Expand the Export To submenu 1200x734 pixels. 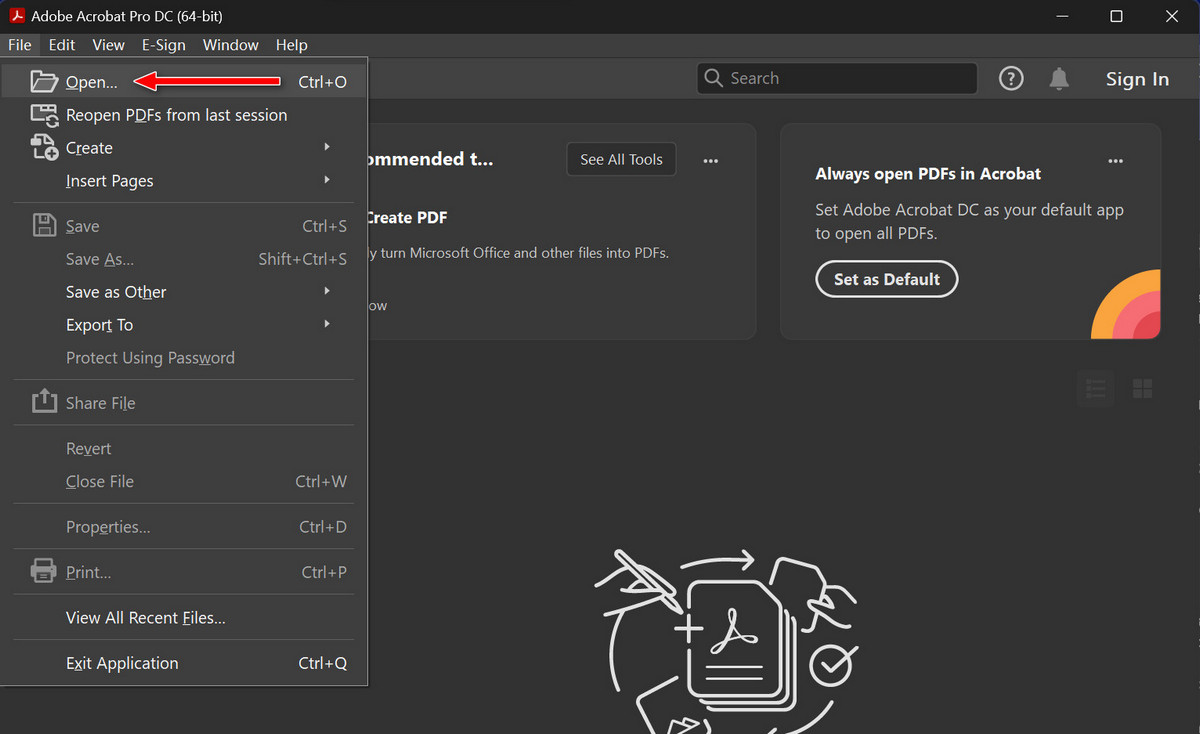(326, 324)
